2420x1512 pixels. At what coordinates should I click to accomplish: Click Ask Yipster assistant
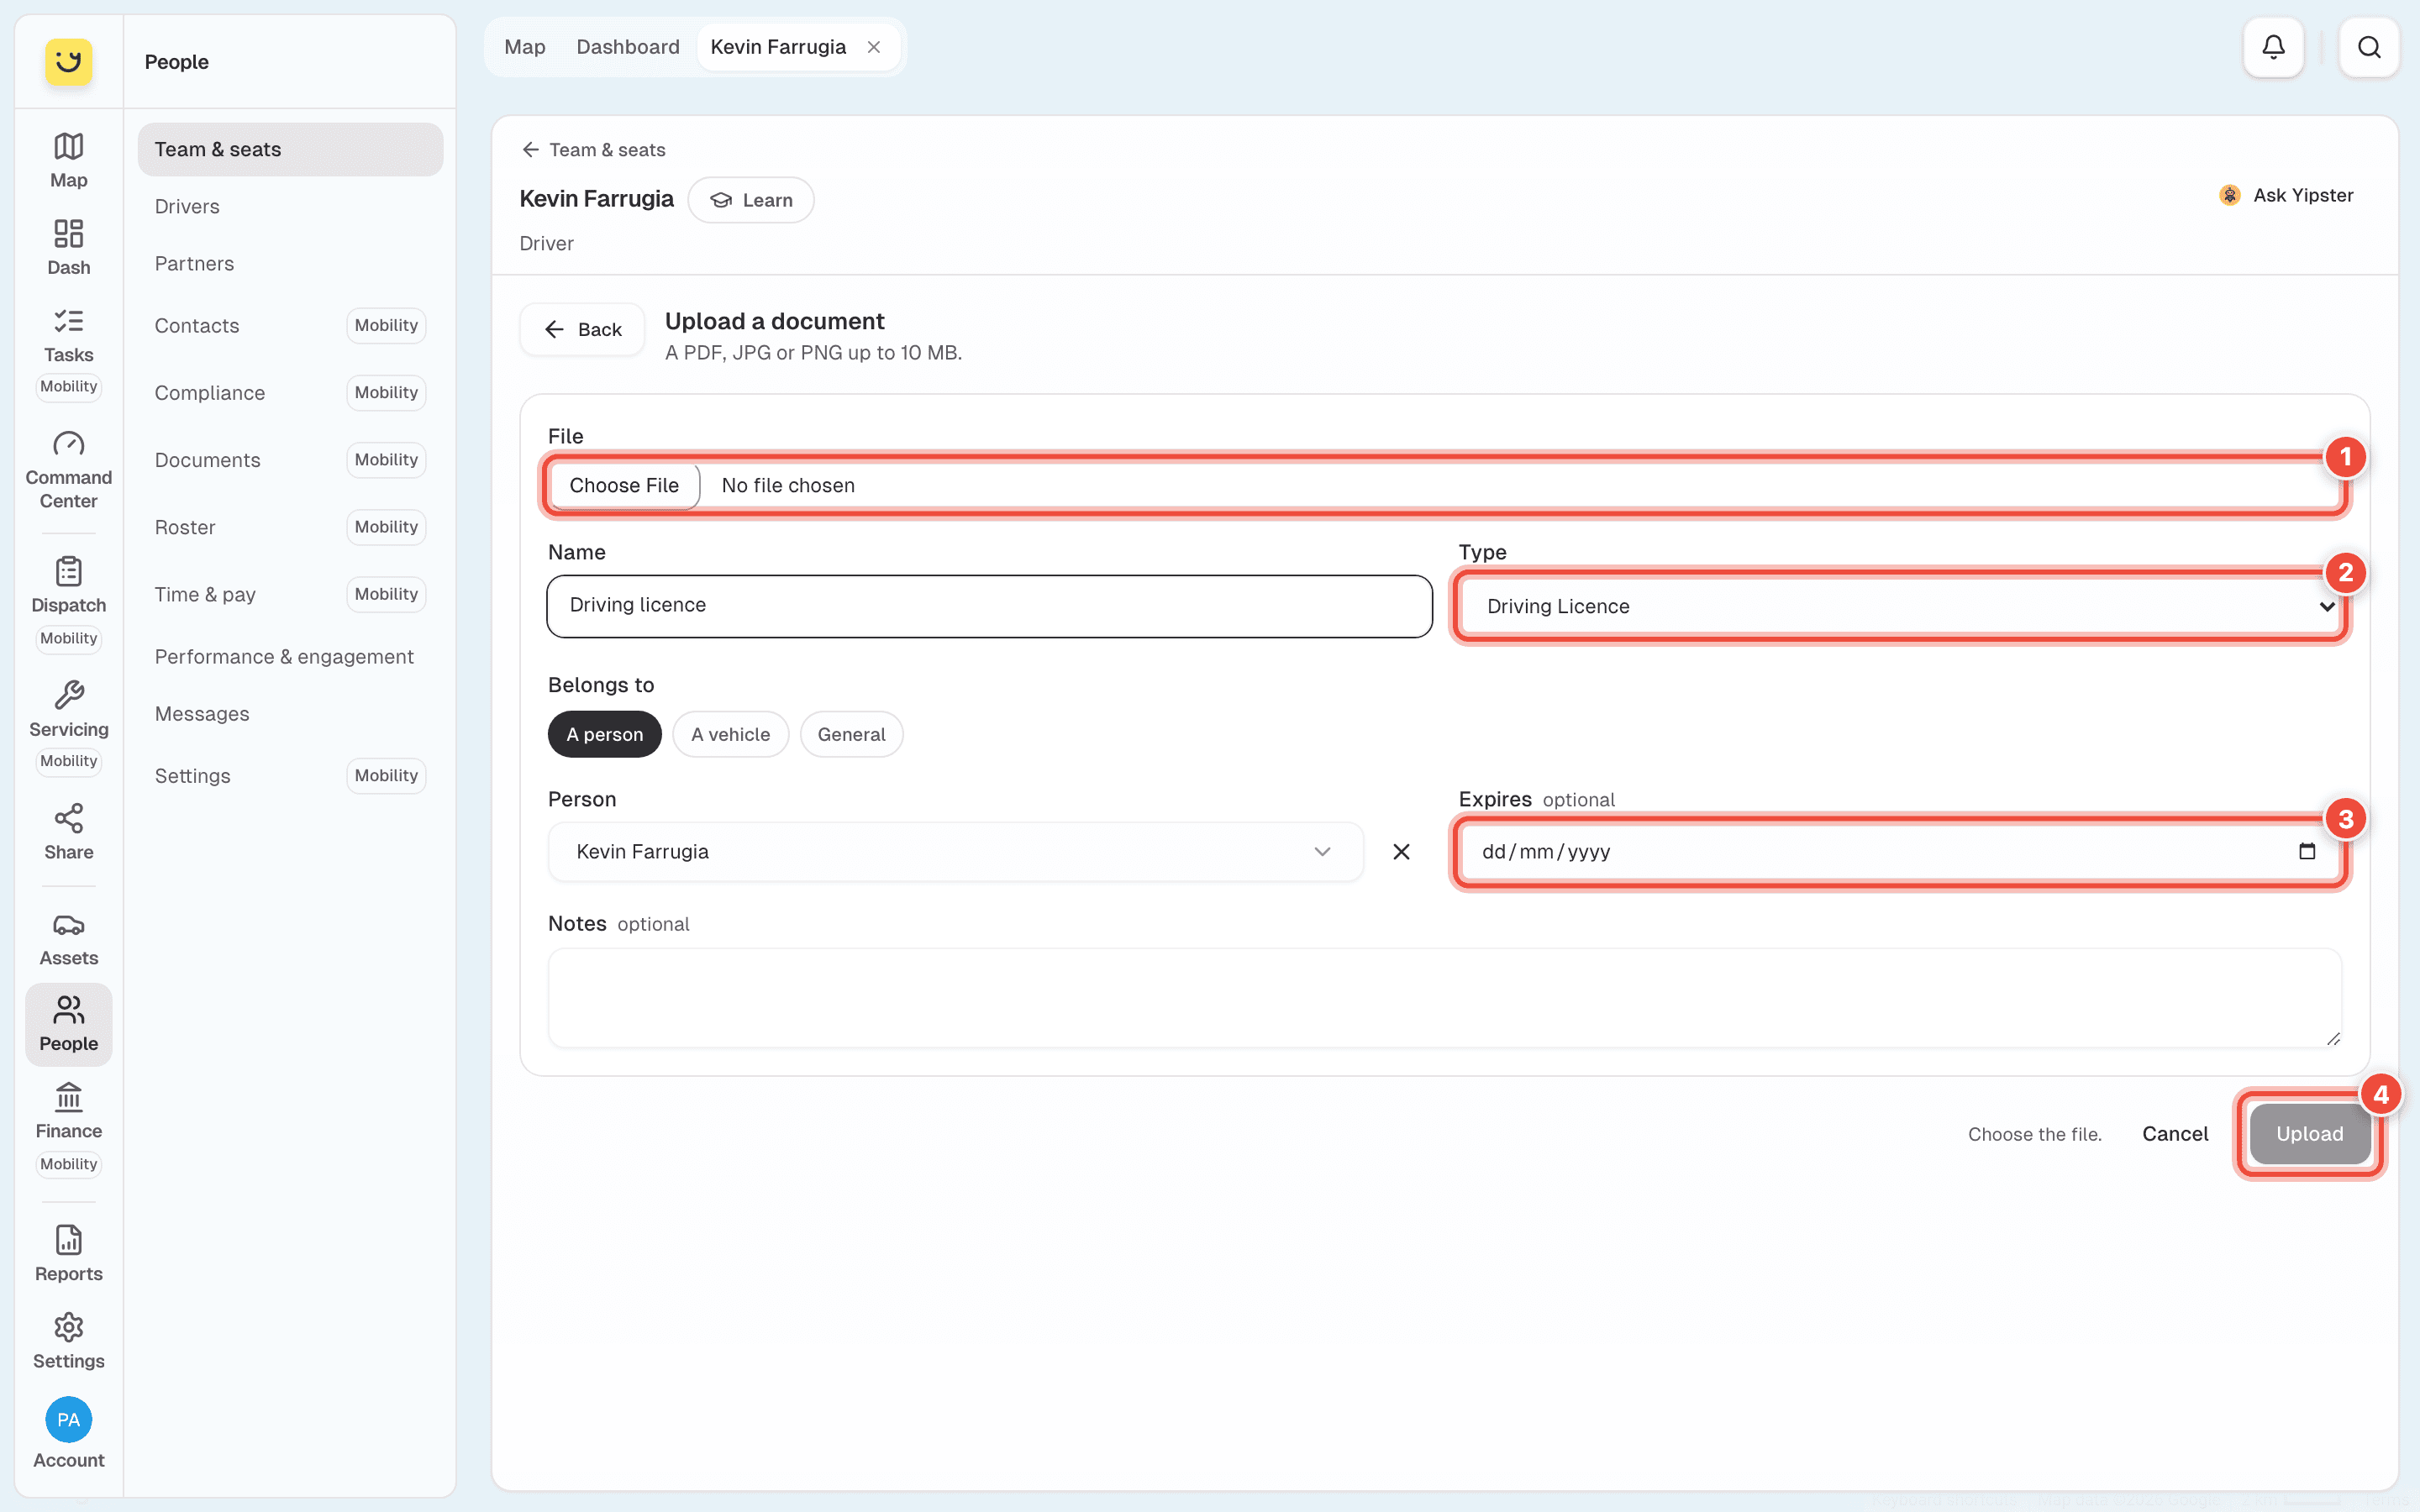[x=2286, y=195]
